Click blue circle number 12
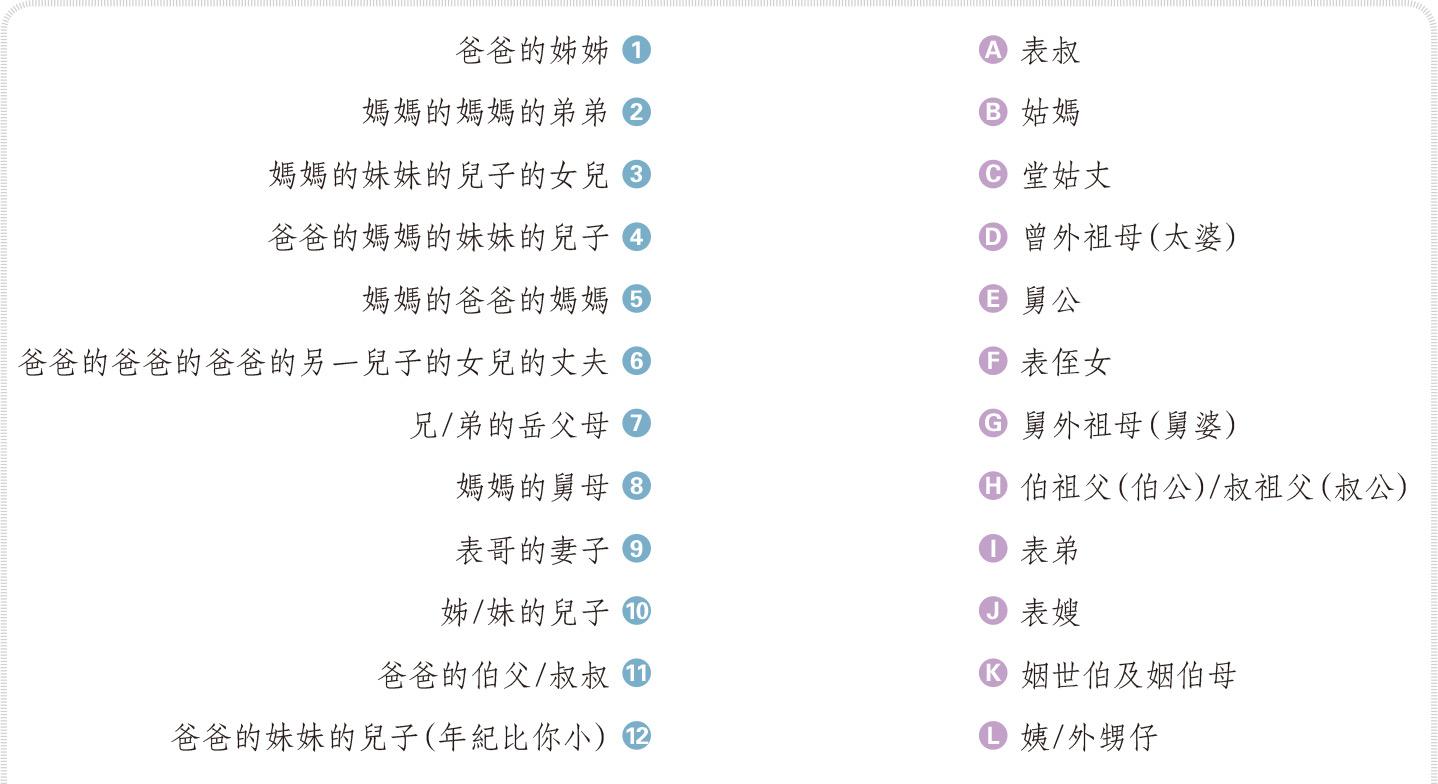 636,737
